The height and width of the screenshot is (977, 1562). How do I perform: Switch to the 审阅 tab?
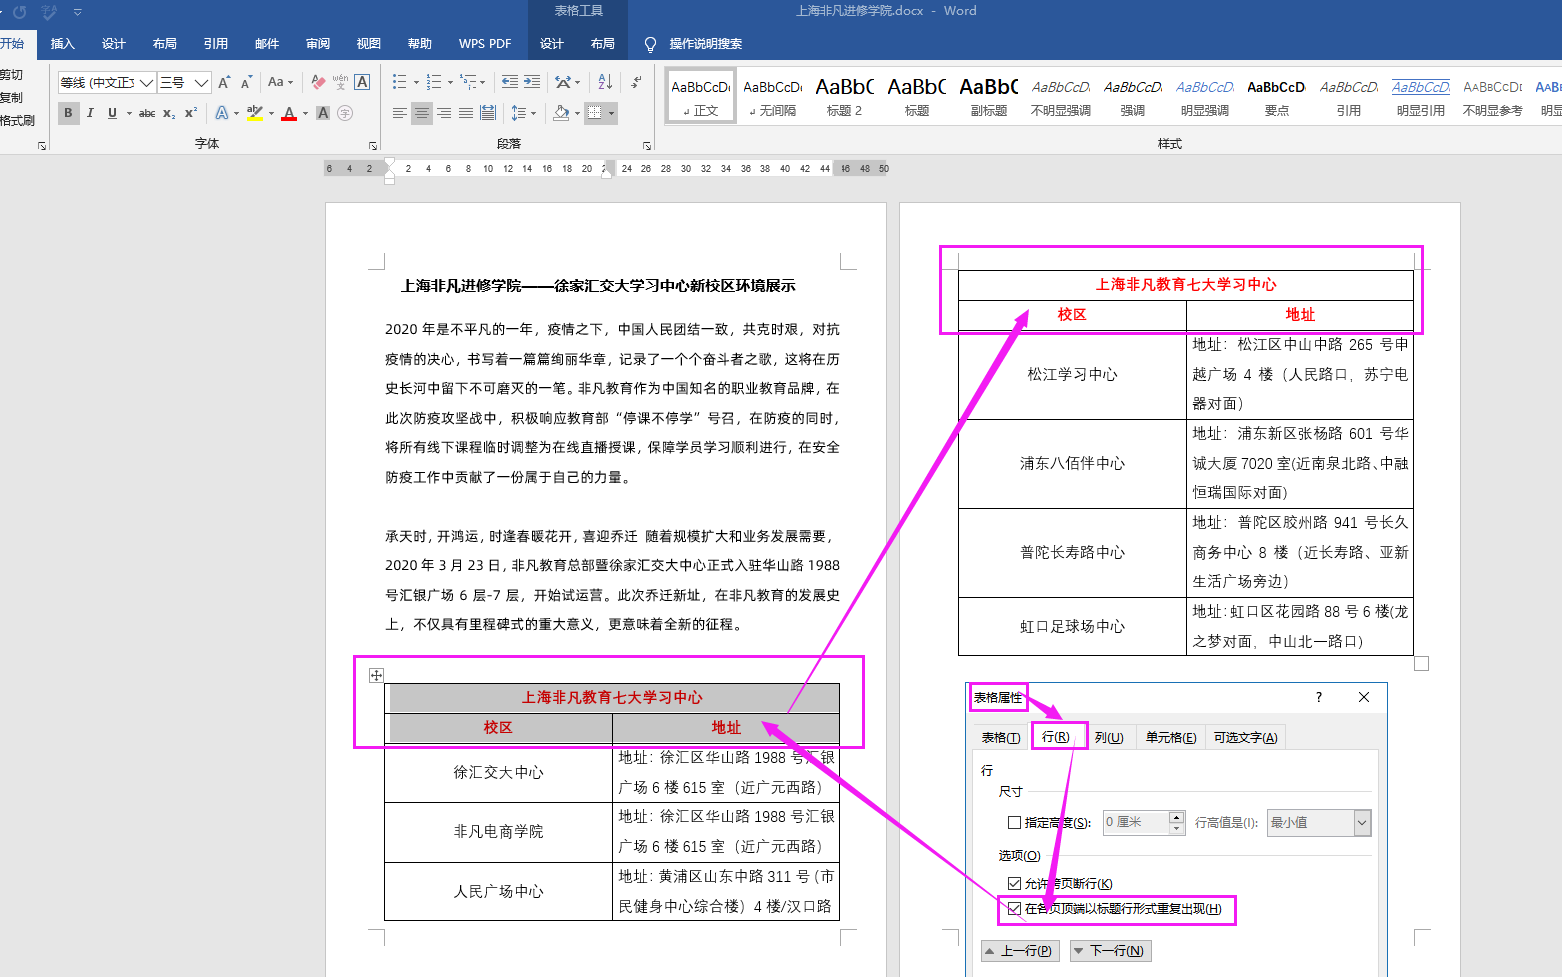coord(318,44)
